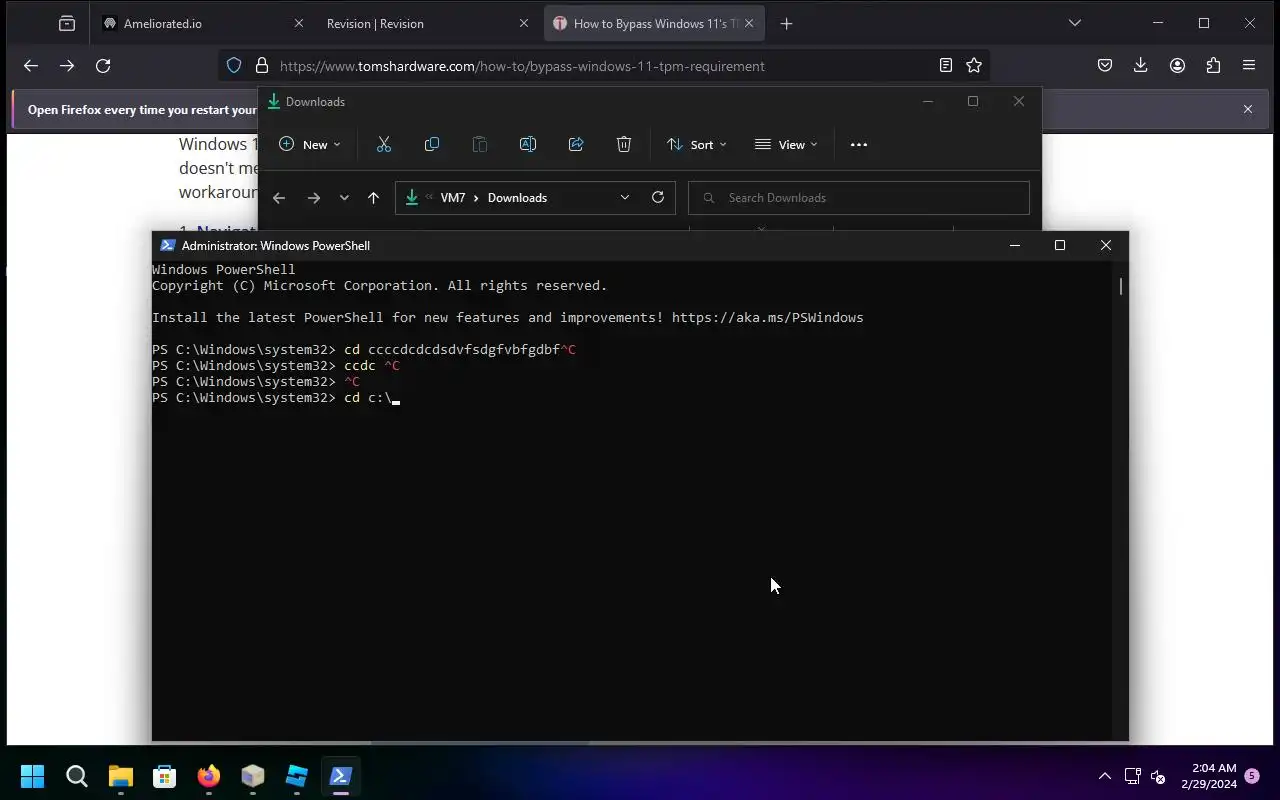
Task: Click site lock icon in URL bar
Action: tap(262, 66)
